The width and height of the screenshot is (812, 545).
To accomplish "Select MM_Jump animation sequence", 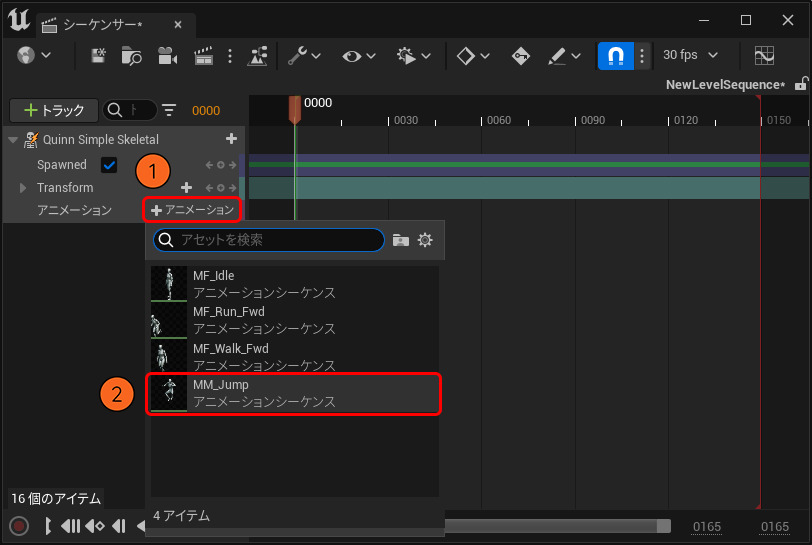I will (x=294, y=393).
